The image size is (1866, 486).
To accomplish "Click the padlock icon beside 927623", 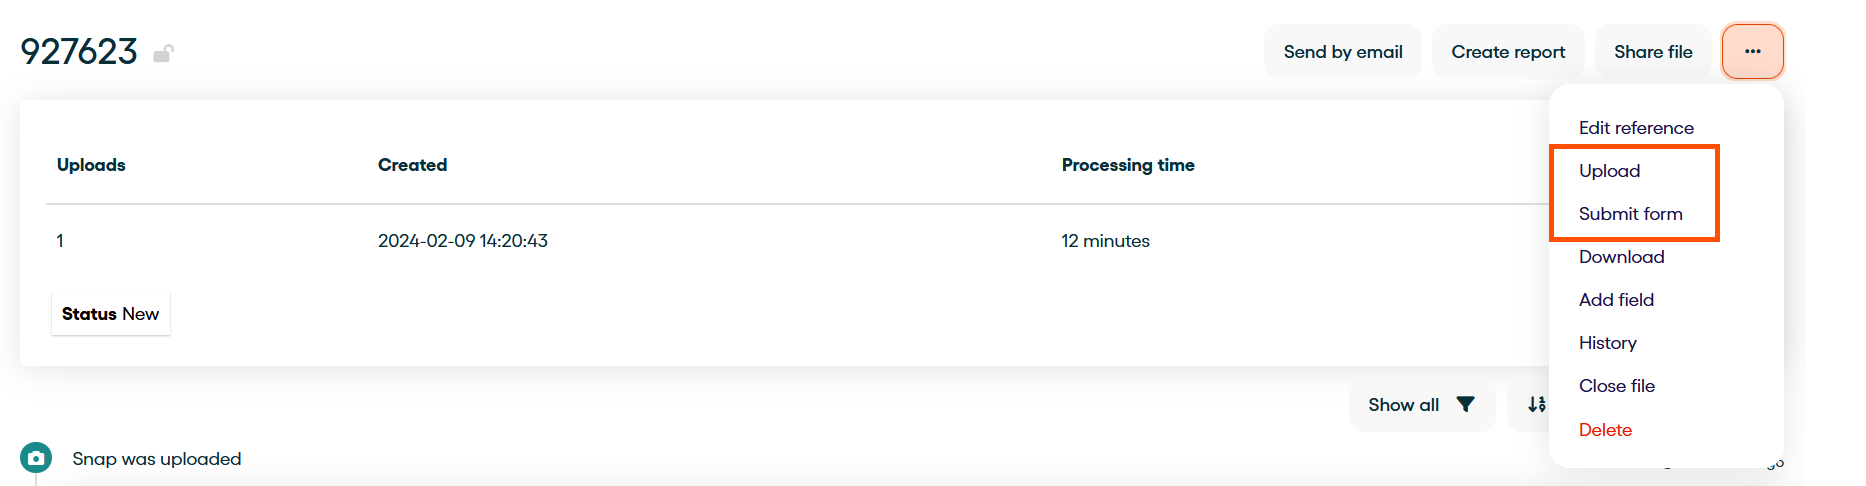I will coord(163,53).
